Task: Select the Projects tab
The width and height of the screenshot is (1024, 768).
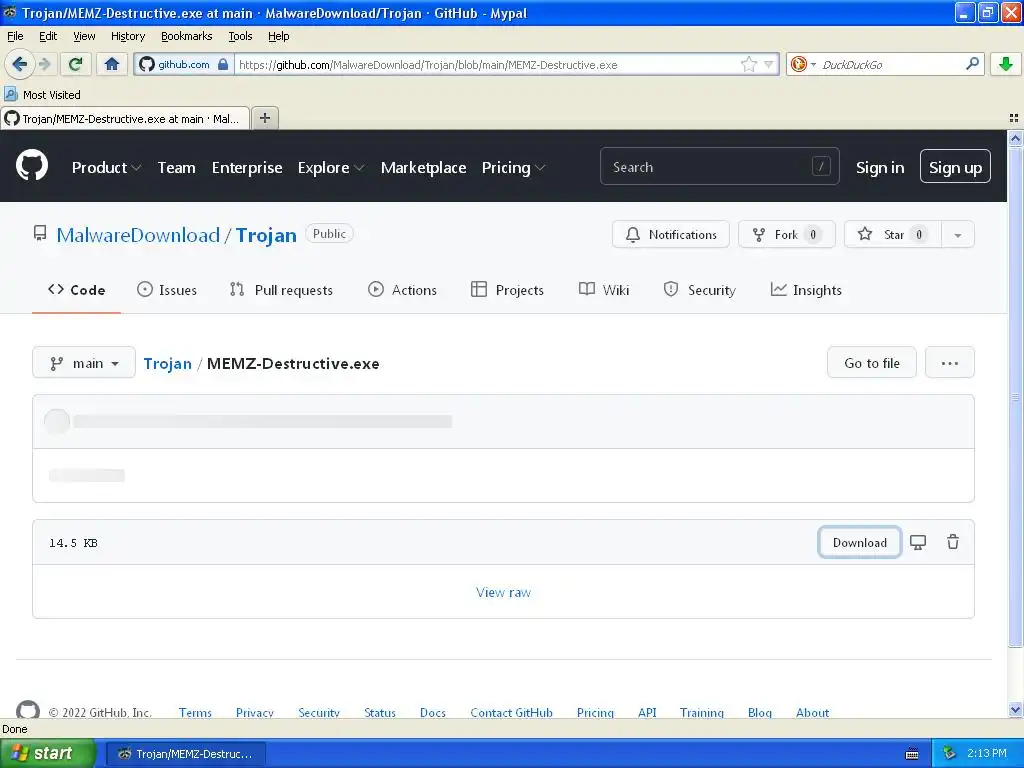Action: (x=507, y=290)
